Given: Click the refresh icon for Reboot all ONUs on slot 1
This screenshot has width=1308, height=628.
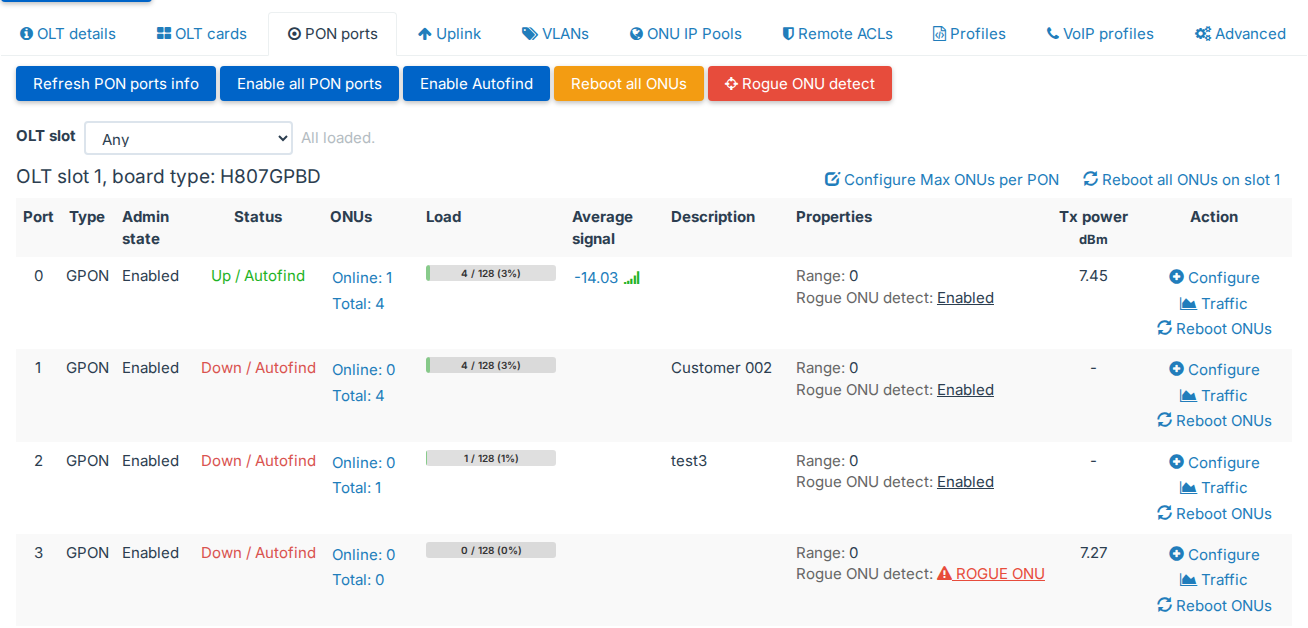Looking at the screenshot, I should [x=1090, y=179].
